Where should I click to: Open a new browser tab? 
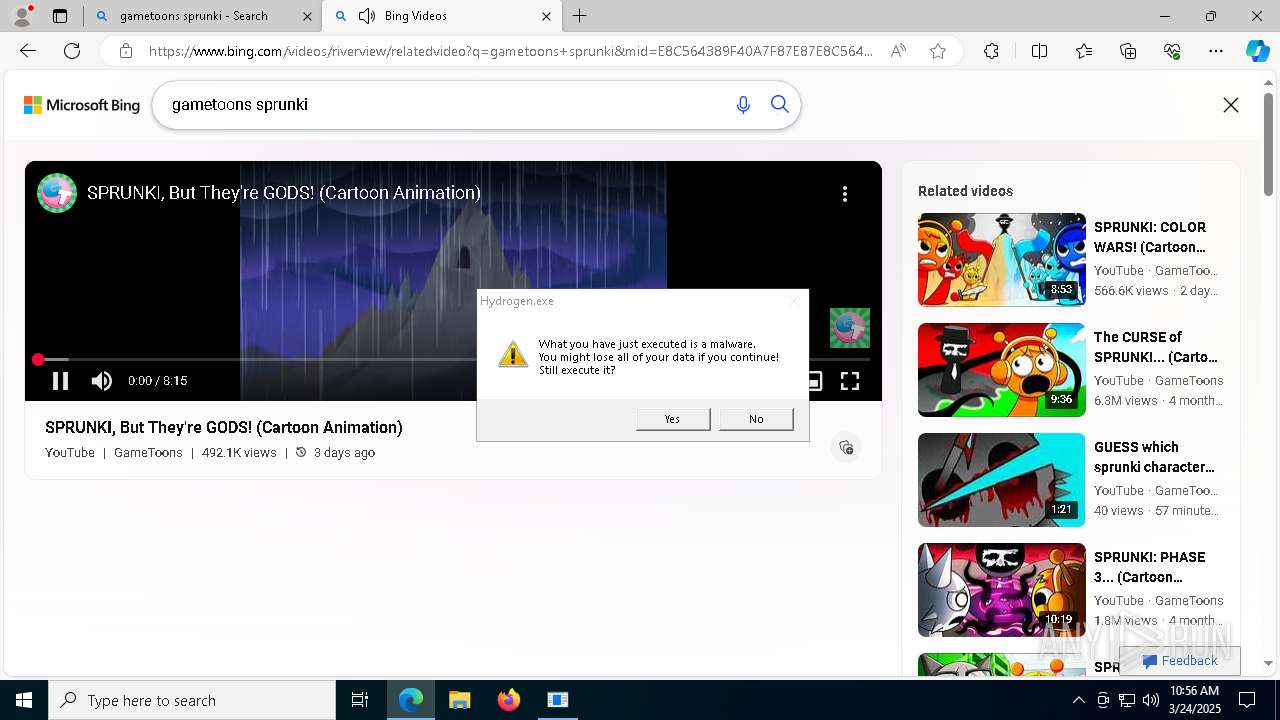tap(580, 16)
